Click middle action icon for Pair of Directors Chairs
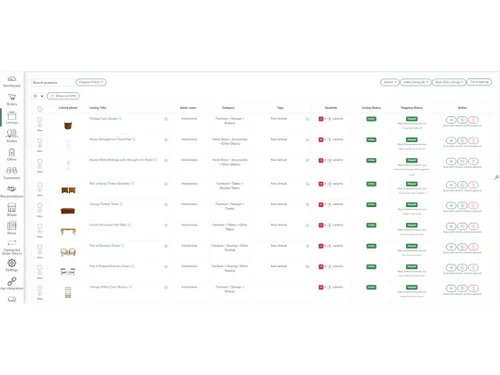500x375 pixels. tap(462, 247)
